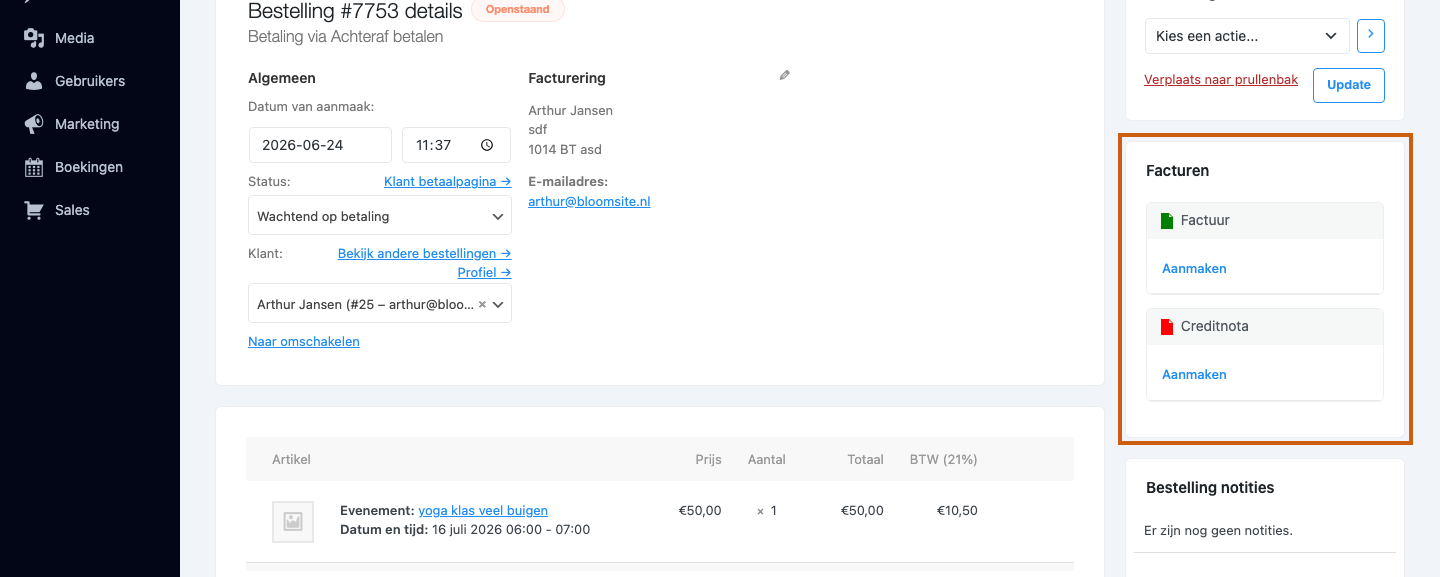Open Boekingen via its calendar icon
Screen dimensions: 1440x577
[x=34, y=167]
